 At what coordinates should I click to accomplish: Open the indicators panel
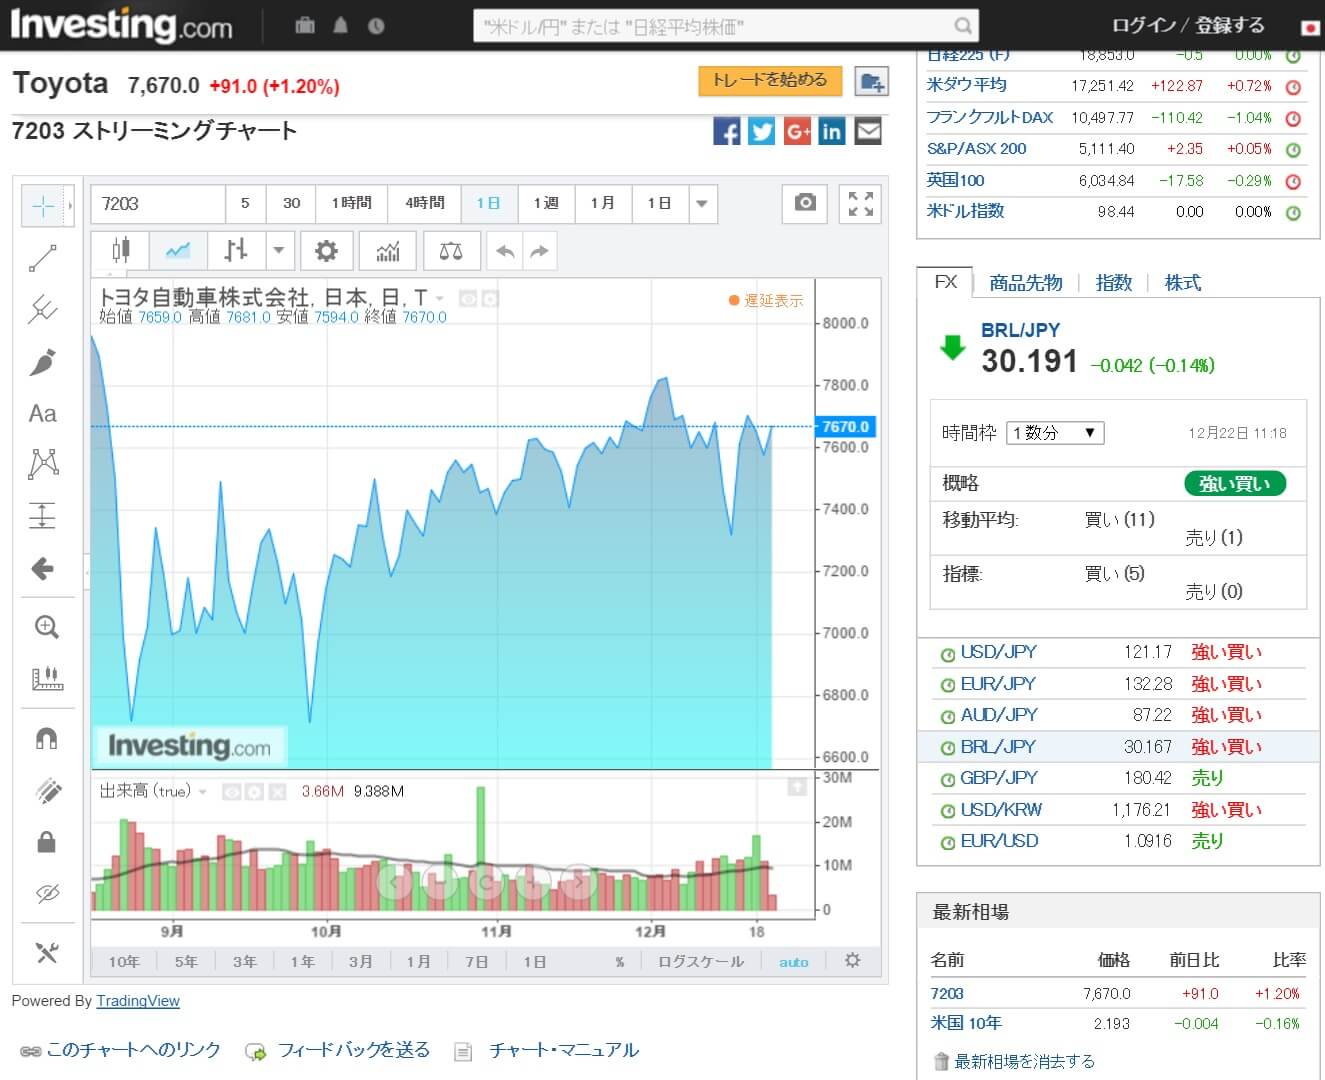point(387,250)
